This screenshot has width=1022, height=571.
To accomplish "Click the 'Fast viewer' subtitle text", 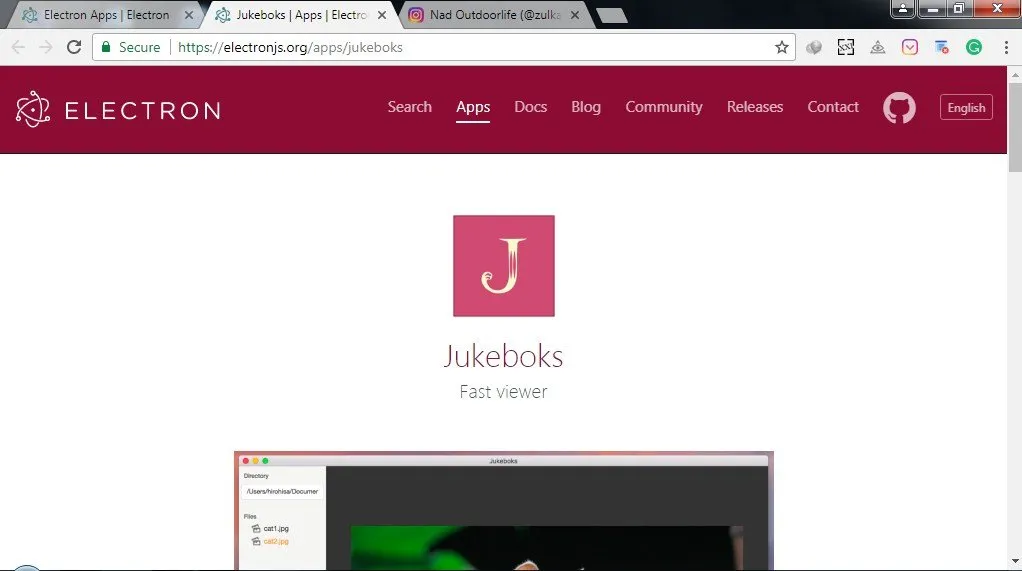I will click(503, 392).
